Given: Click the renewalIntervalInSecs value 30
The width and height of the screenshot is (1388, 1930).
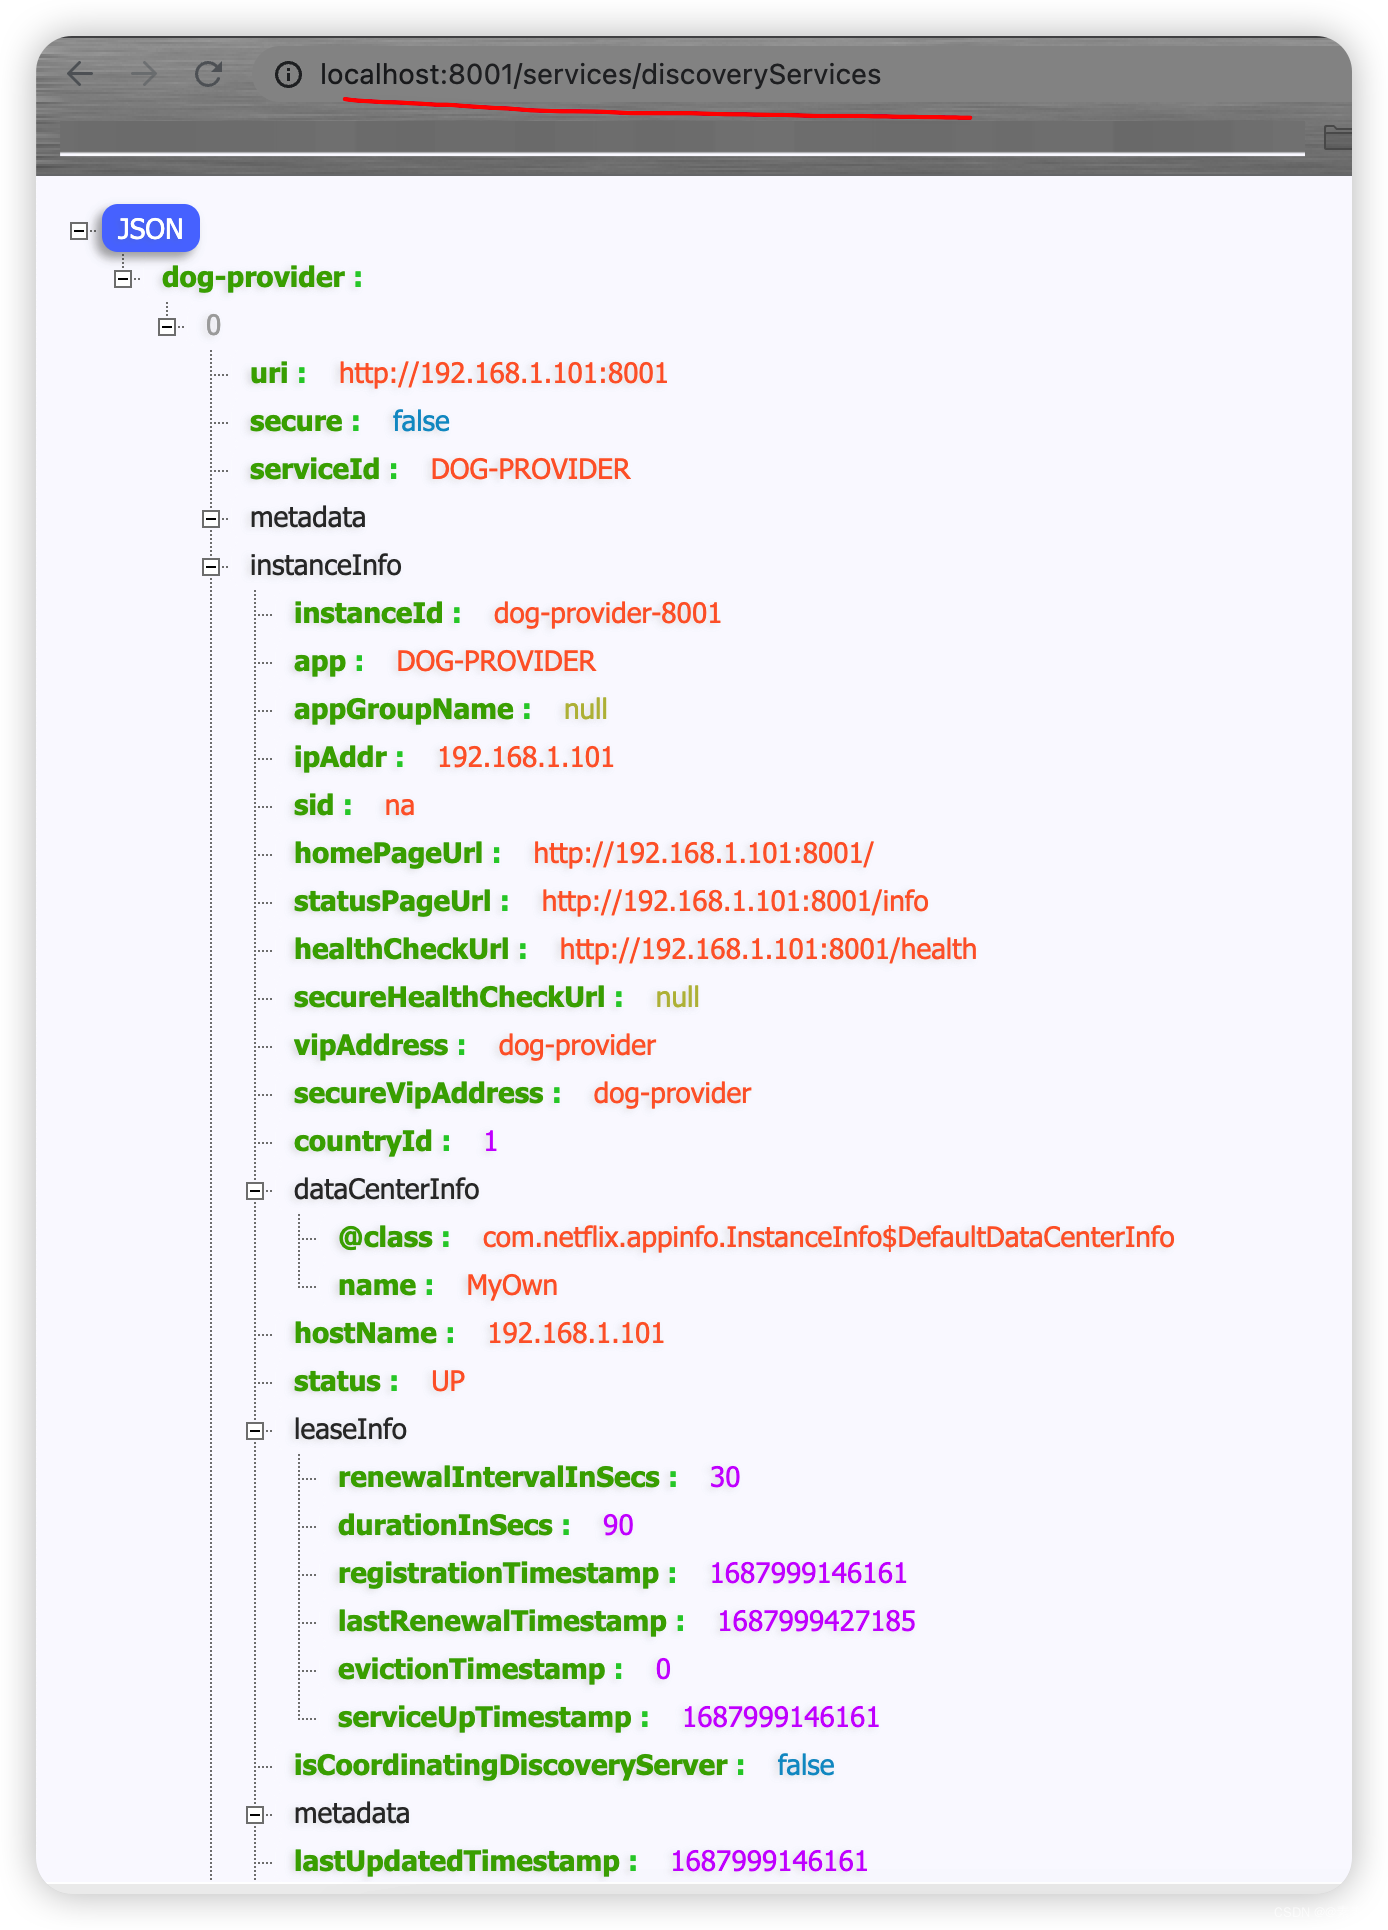Looking at the screenshot, I should [x=725, y=1477].
